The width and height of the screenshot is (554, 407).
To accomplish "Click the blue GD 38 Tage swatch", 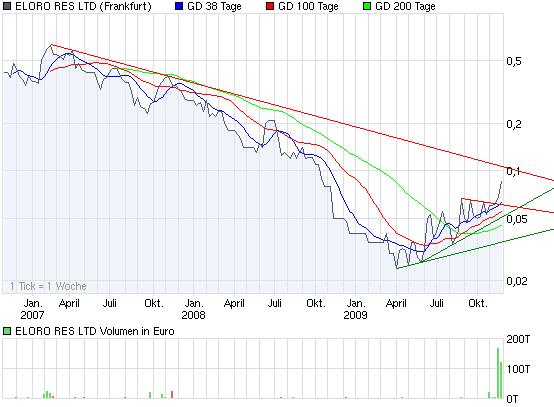I will [x=179, y=6].
